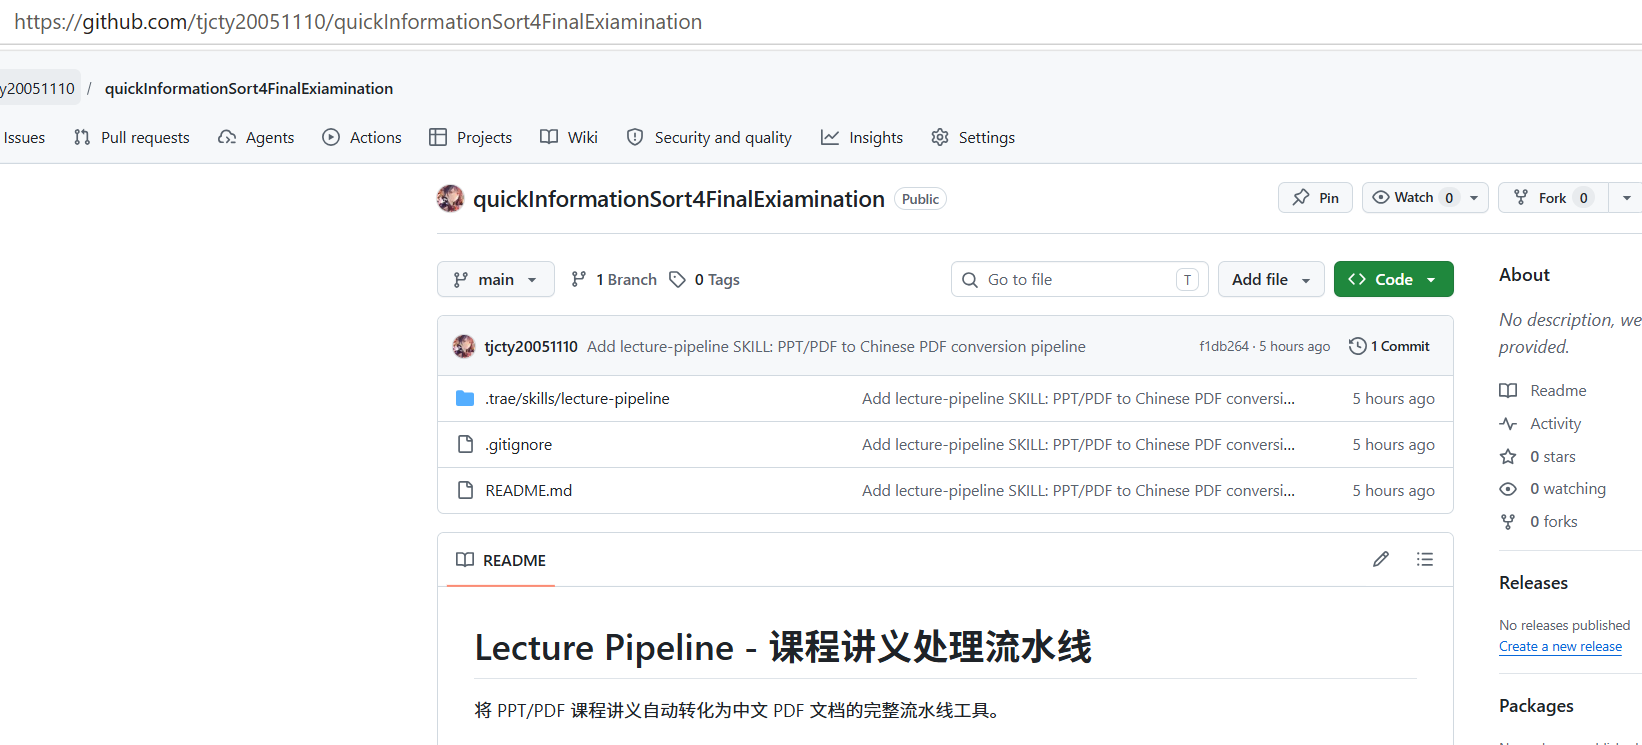Viewport: 1642px width, 745px height.
Task: Open the Projects tab
Action: pos(470,137)
